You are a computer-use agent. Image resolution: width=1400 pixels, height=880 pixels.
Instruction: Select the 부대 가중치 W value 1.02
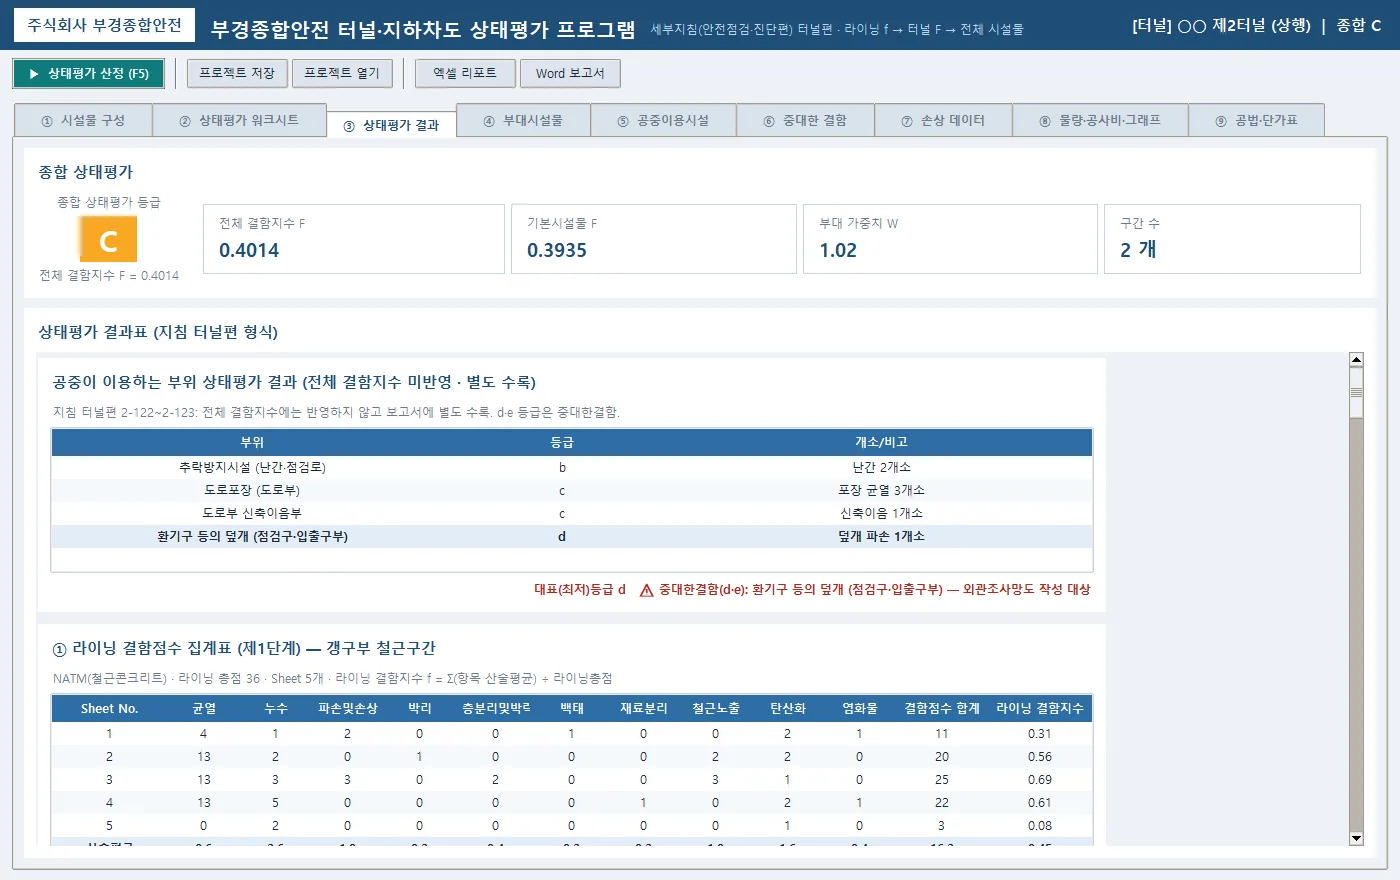[838, 250]
